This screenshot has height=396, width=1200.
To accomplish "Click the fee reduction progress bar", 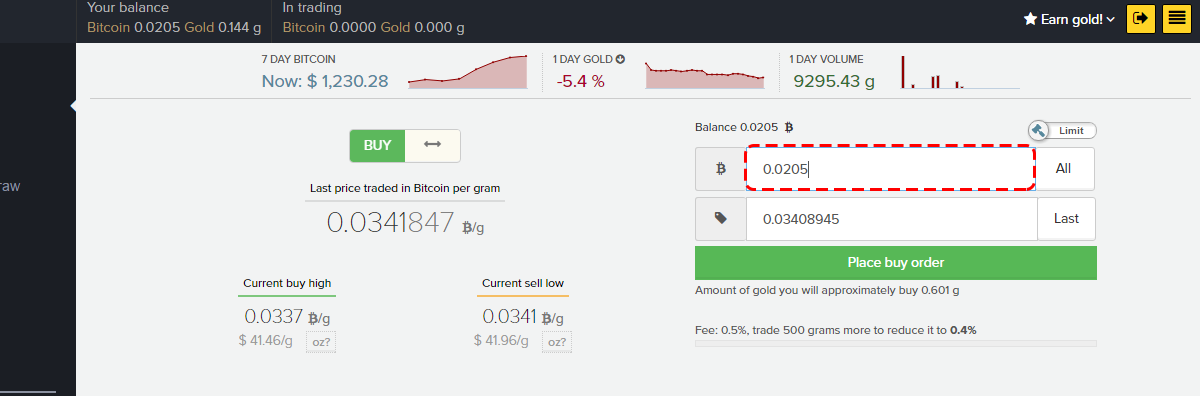I will coord(896,343).
